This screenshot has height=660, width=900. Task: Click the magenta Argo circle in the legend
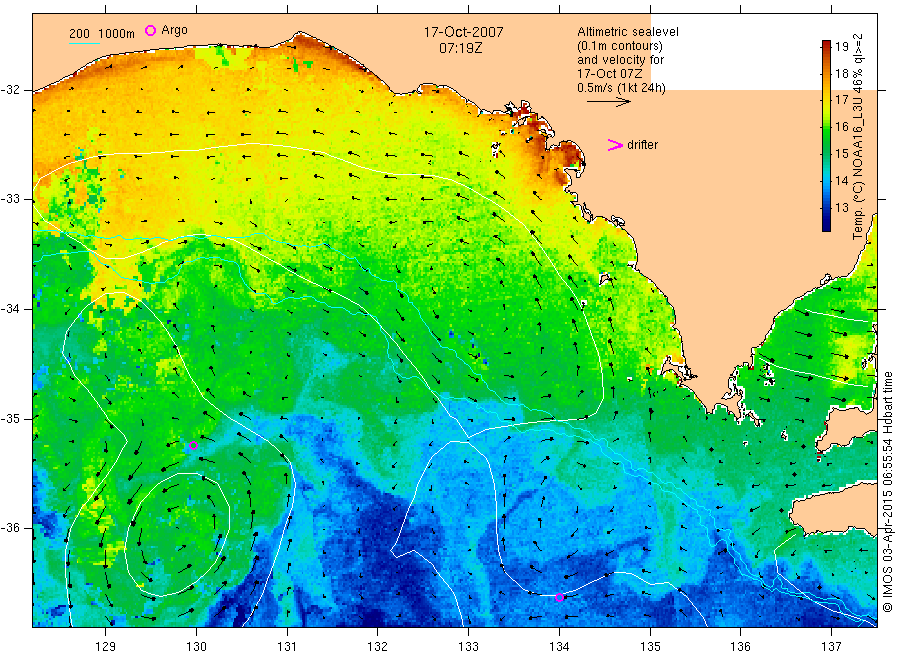click(x=150, y=30)
